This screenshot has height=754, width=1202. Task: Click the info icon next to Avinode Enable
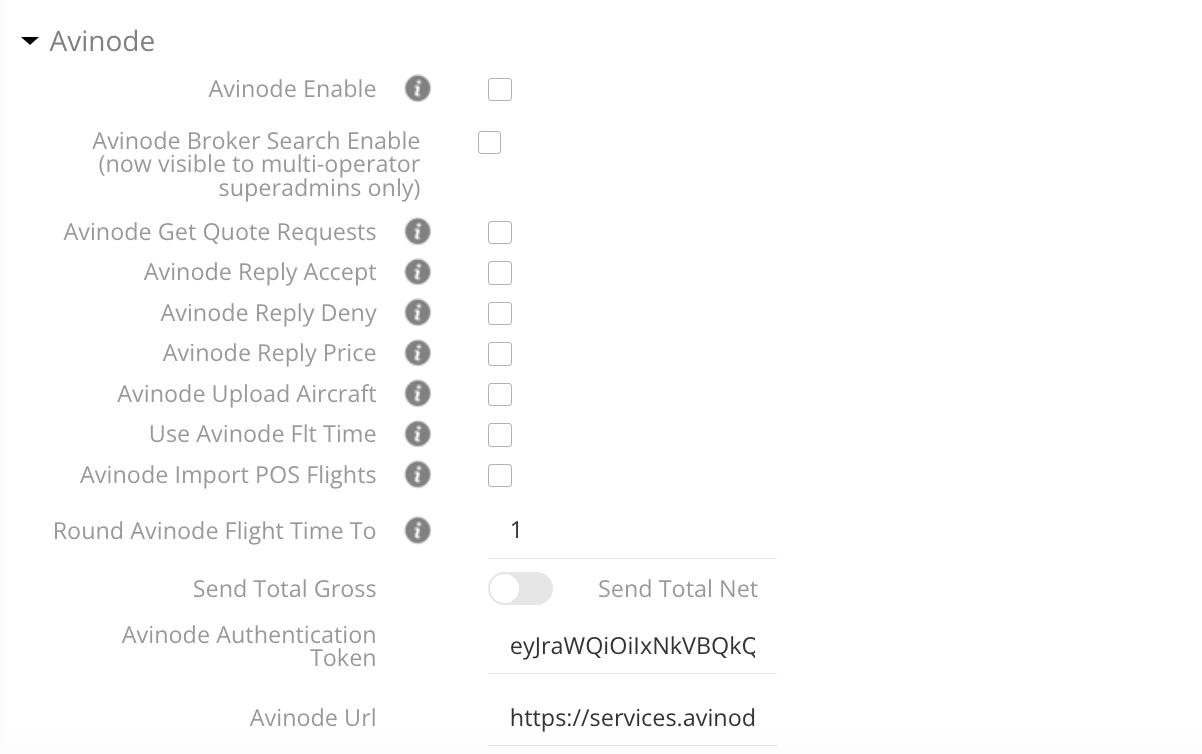tap(417, 89)
